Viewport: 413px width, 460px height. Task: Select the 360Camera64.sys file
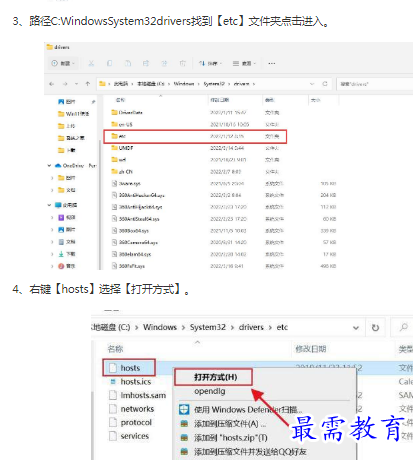click(135, 242)
